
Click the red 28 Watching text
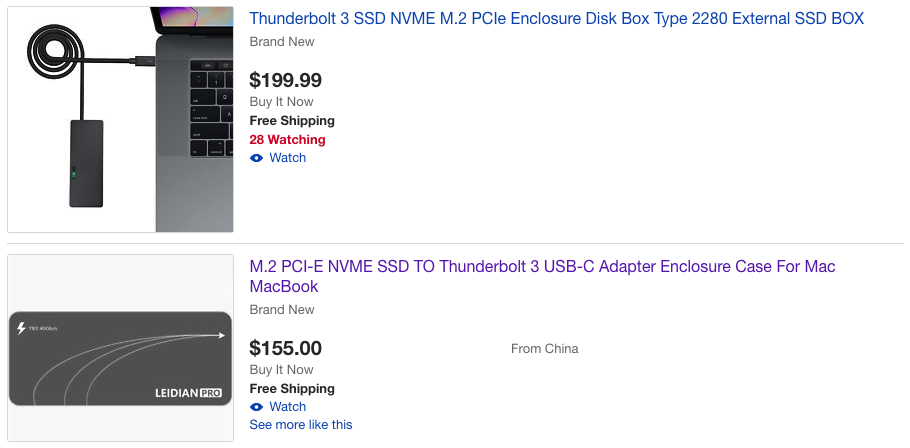tap(287, 140)
